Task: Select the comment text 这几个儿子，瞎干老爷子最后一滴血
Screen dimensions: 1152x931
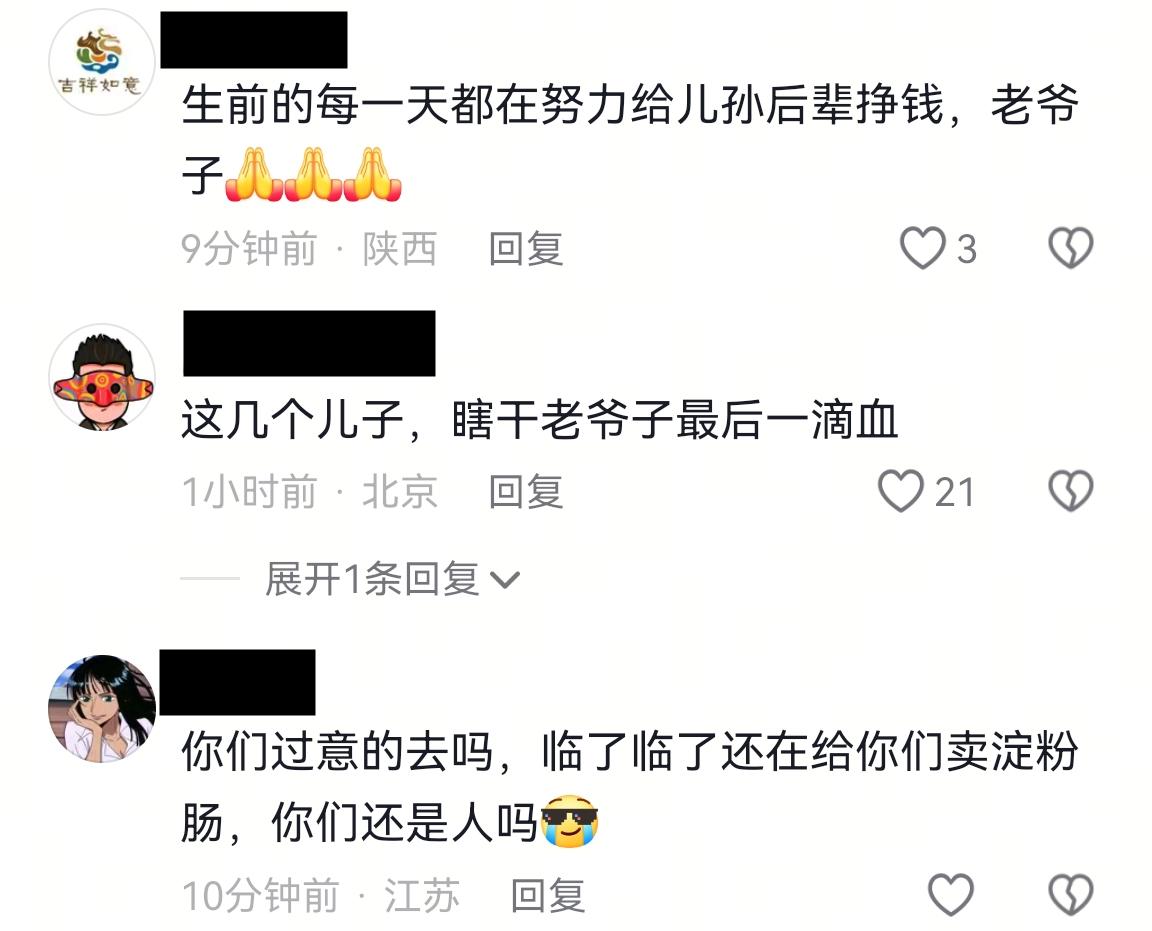Action: tap(540, 420)
